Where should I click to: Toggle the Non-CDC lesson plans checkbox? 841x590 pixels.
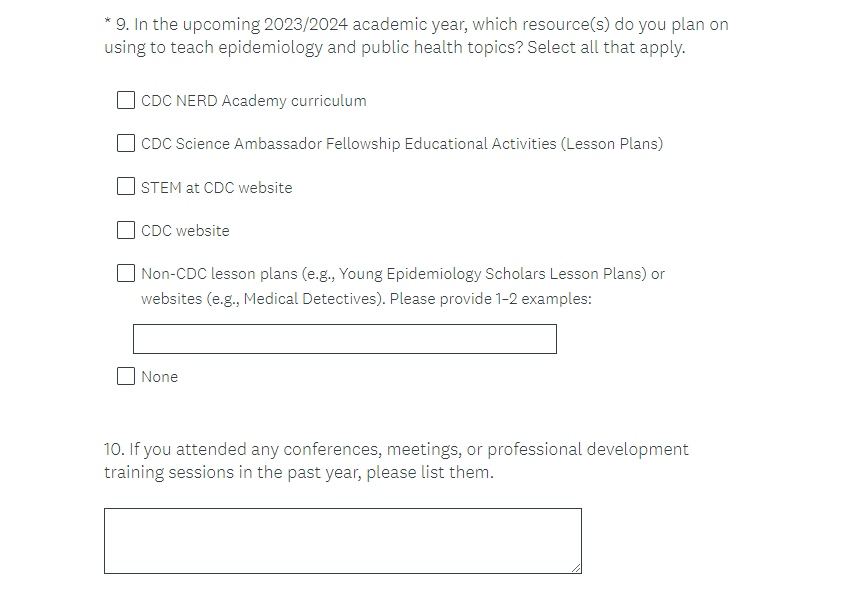tap(126, 273)
